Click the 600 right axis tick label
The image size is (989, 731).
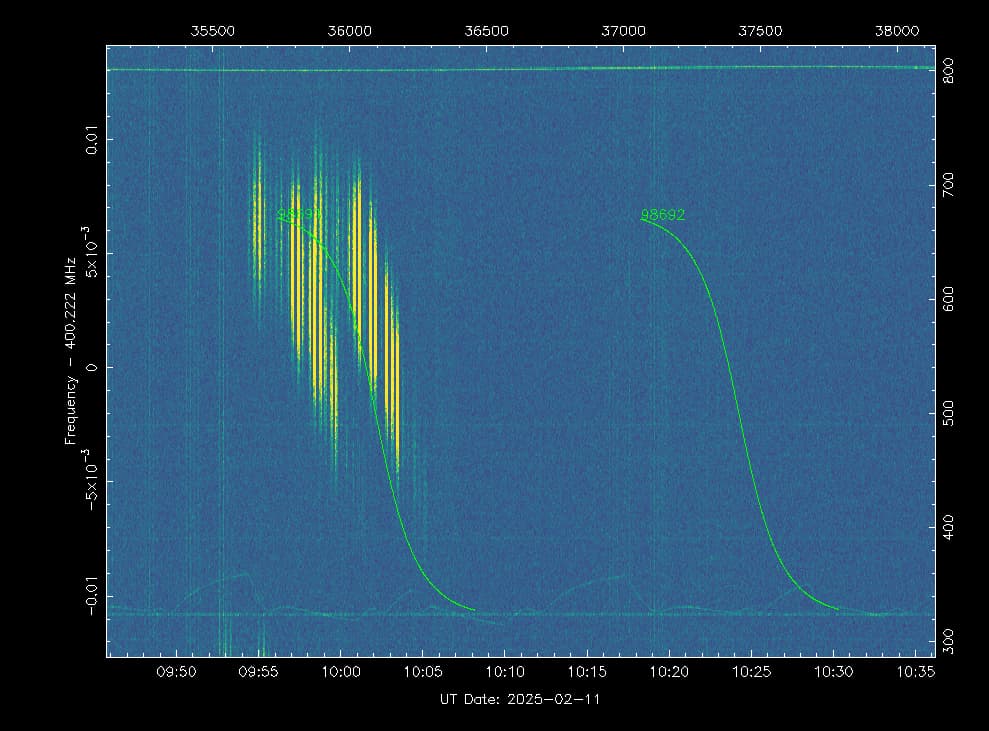(x=951, y=299)
